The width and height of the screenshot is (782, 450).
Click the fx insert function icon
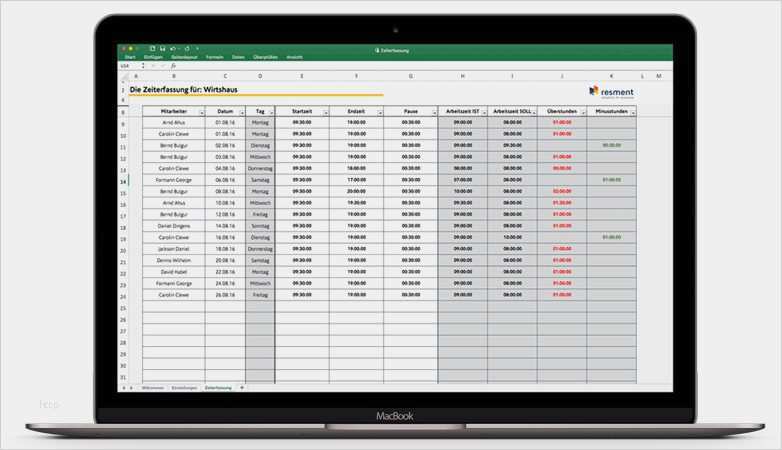(173, 65)
